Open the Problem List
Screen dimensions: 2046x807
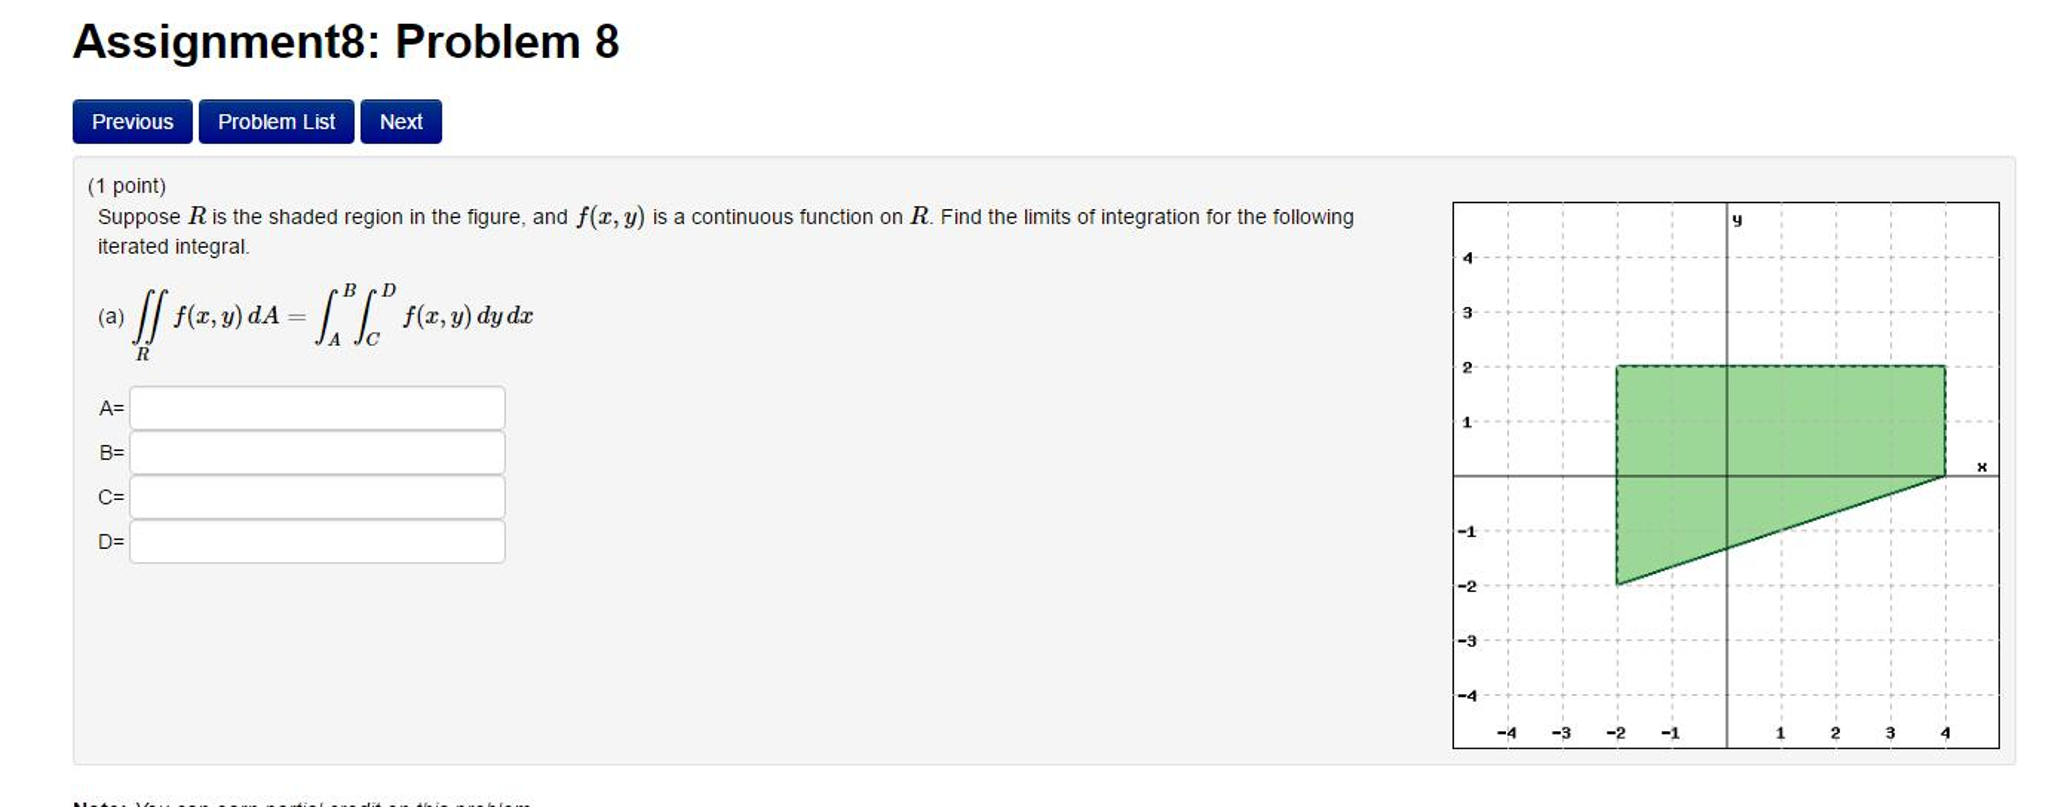click(276, 122)
